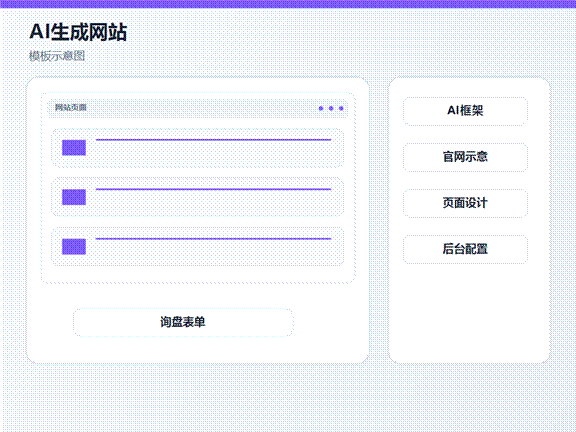This screenshot has height=432, width=576.
Task: Click the purple line in first row
Action: point(213,140)
